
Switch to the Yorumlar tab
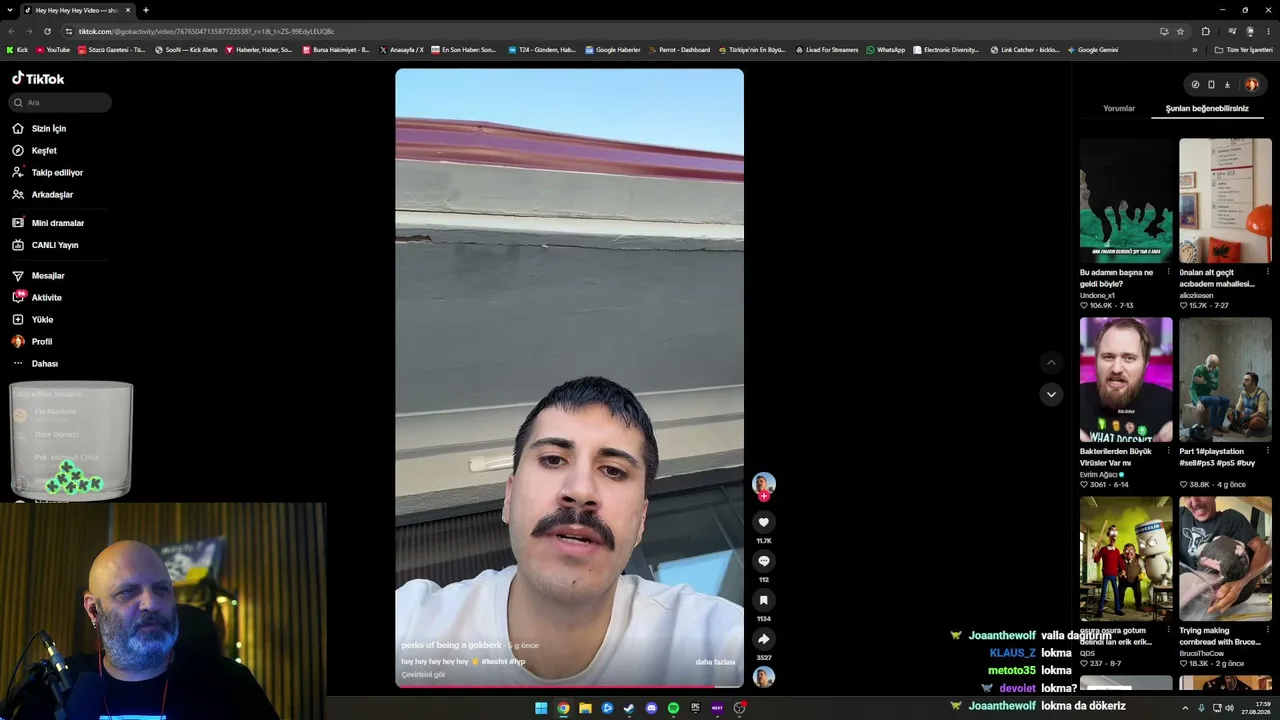tap(1119, 108)
